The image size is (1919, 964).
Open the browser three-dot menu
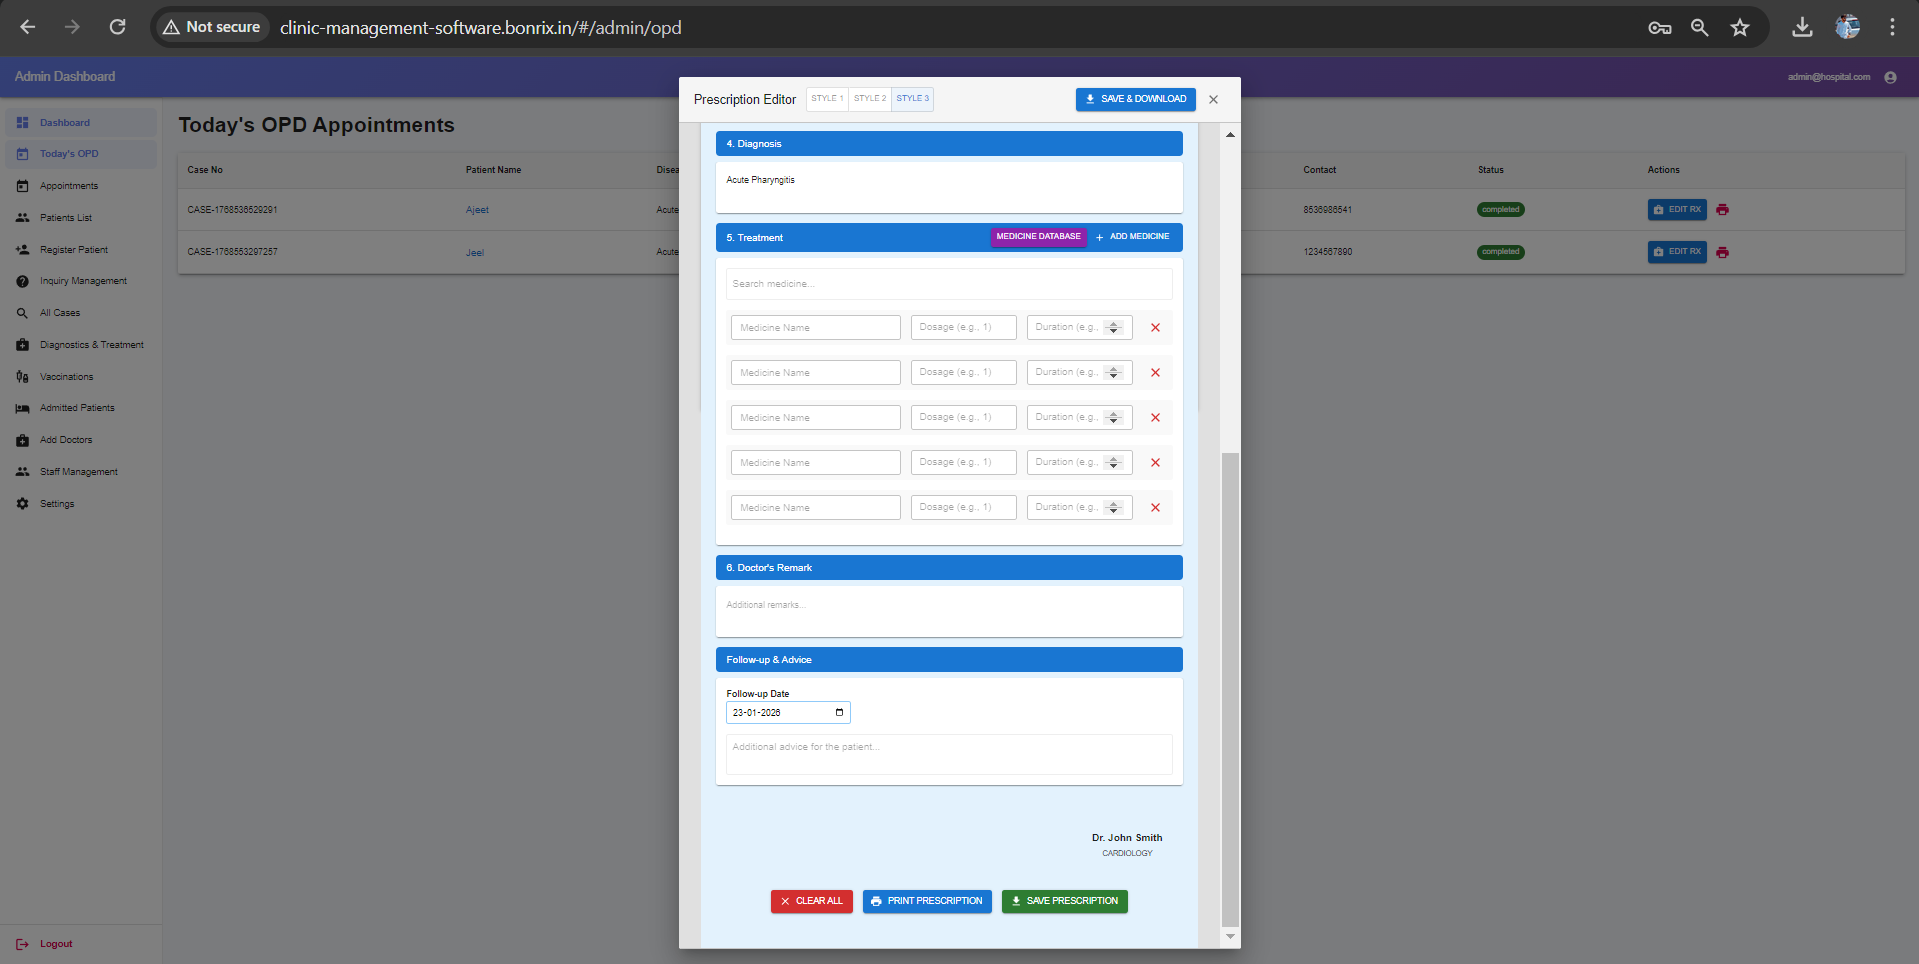click(x=1893, y=27)
